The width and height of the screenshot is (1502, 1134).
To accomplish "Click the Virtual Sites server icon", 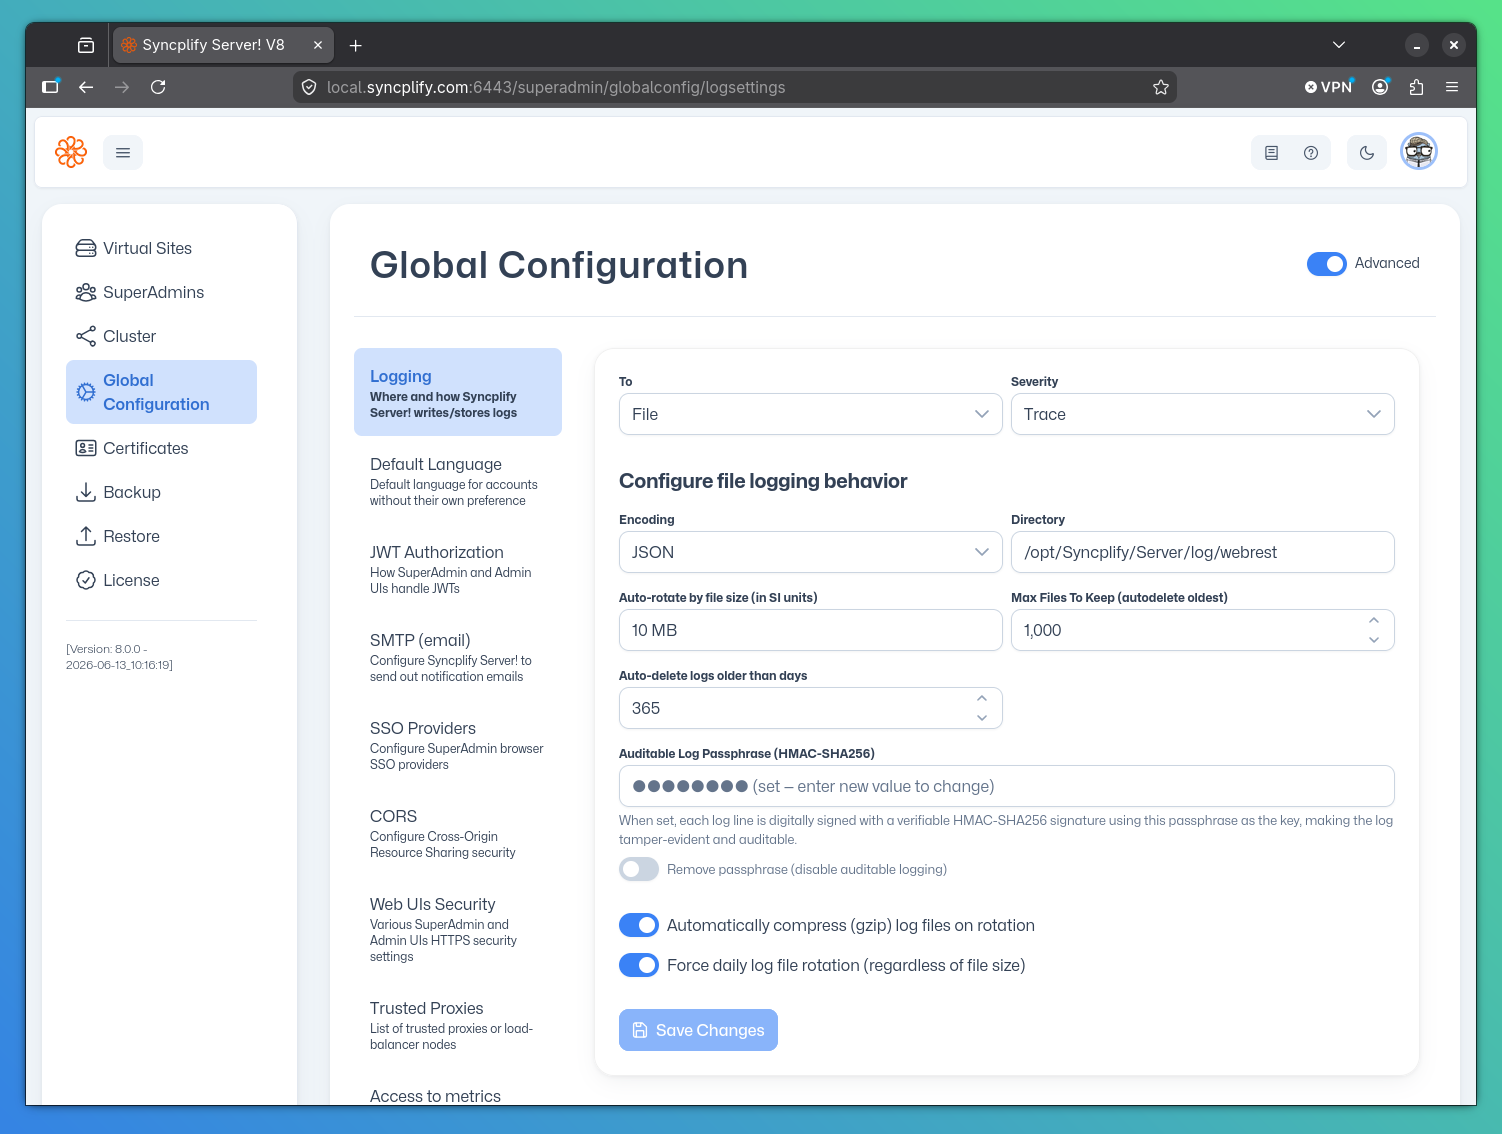I will (86, 248).
